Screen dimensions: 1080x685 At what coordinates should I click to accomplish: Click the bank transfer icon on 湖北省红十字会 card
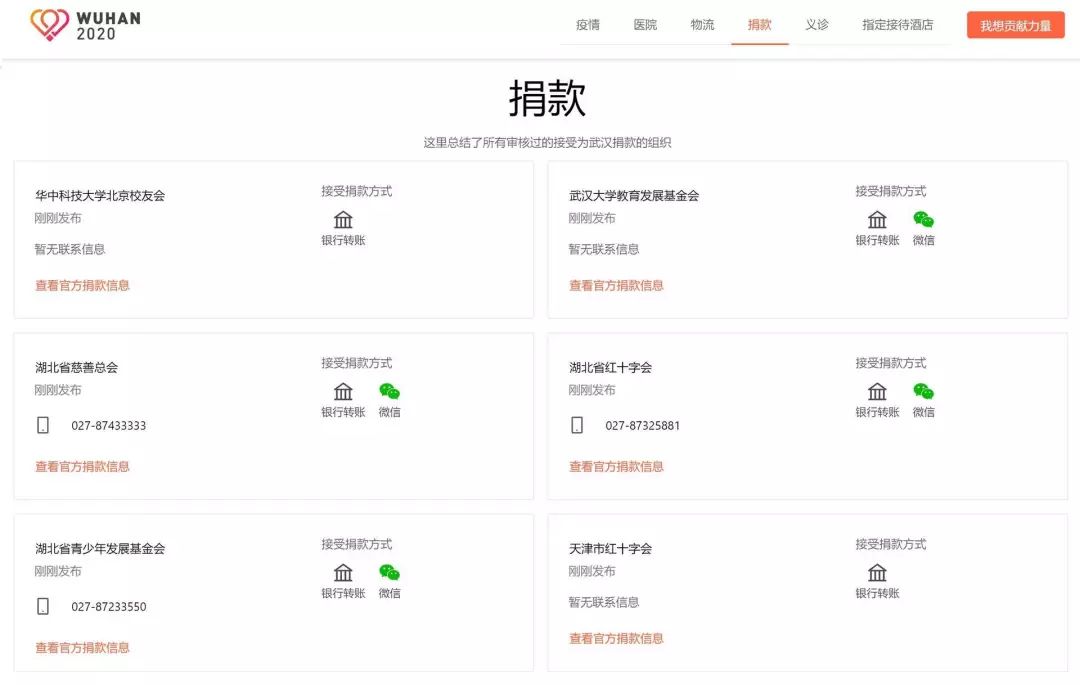878,391
